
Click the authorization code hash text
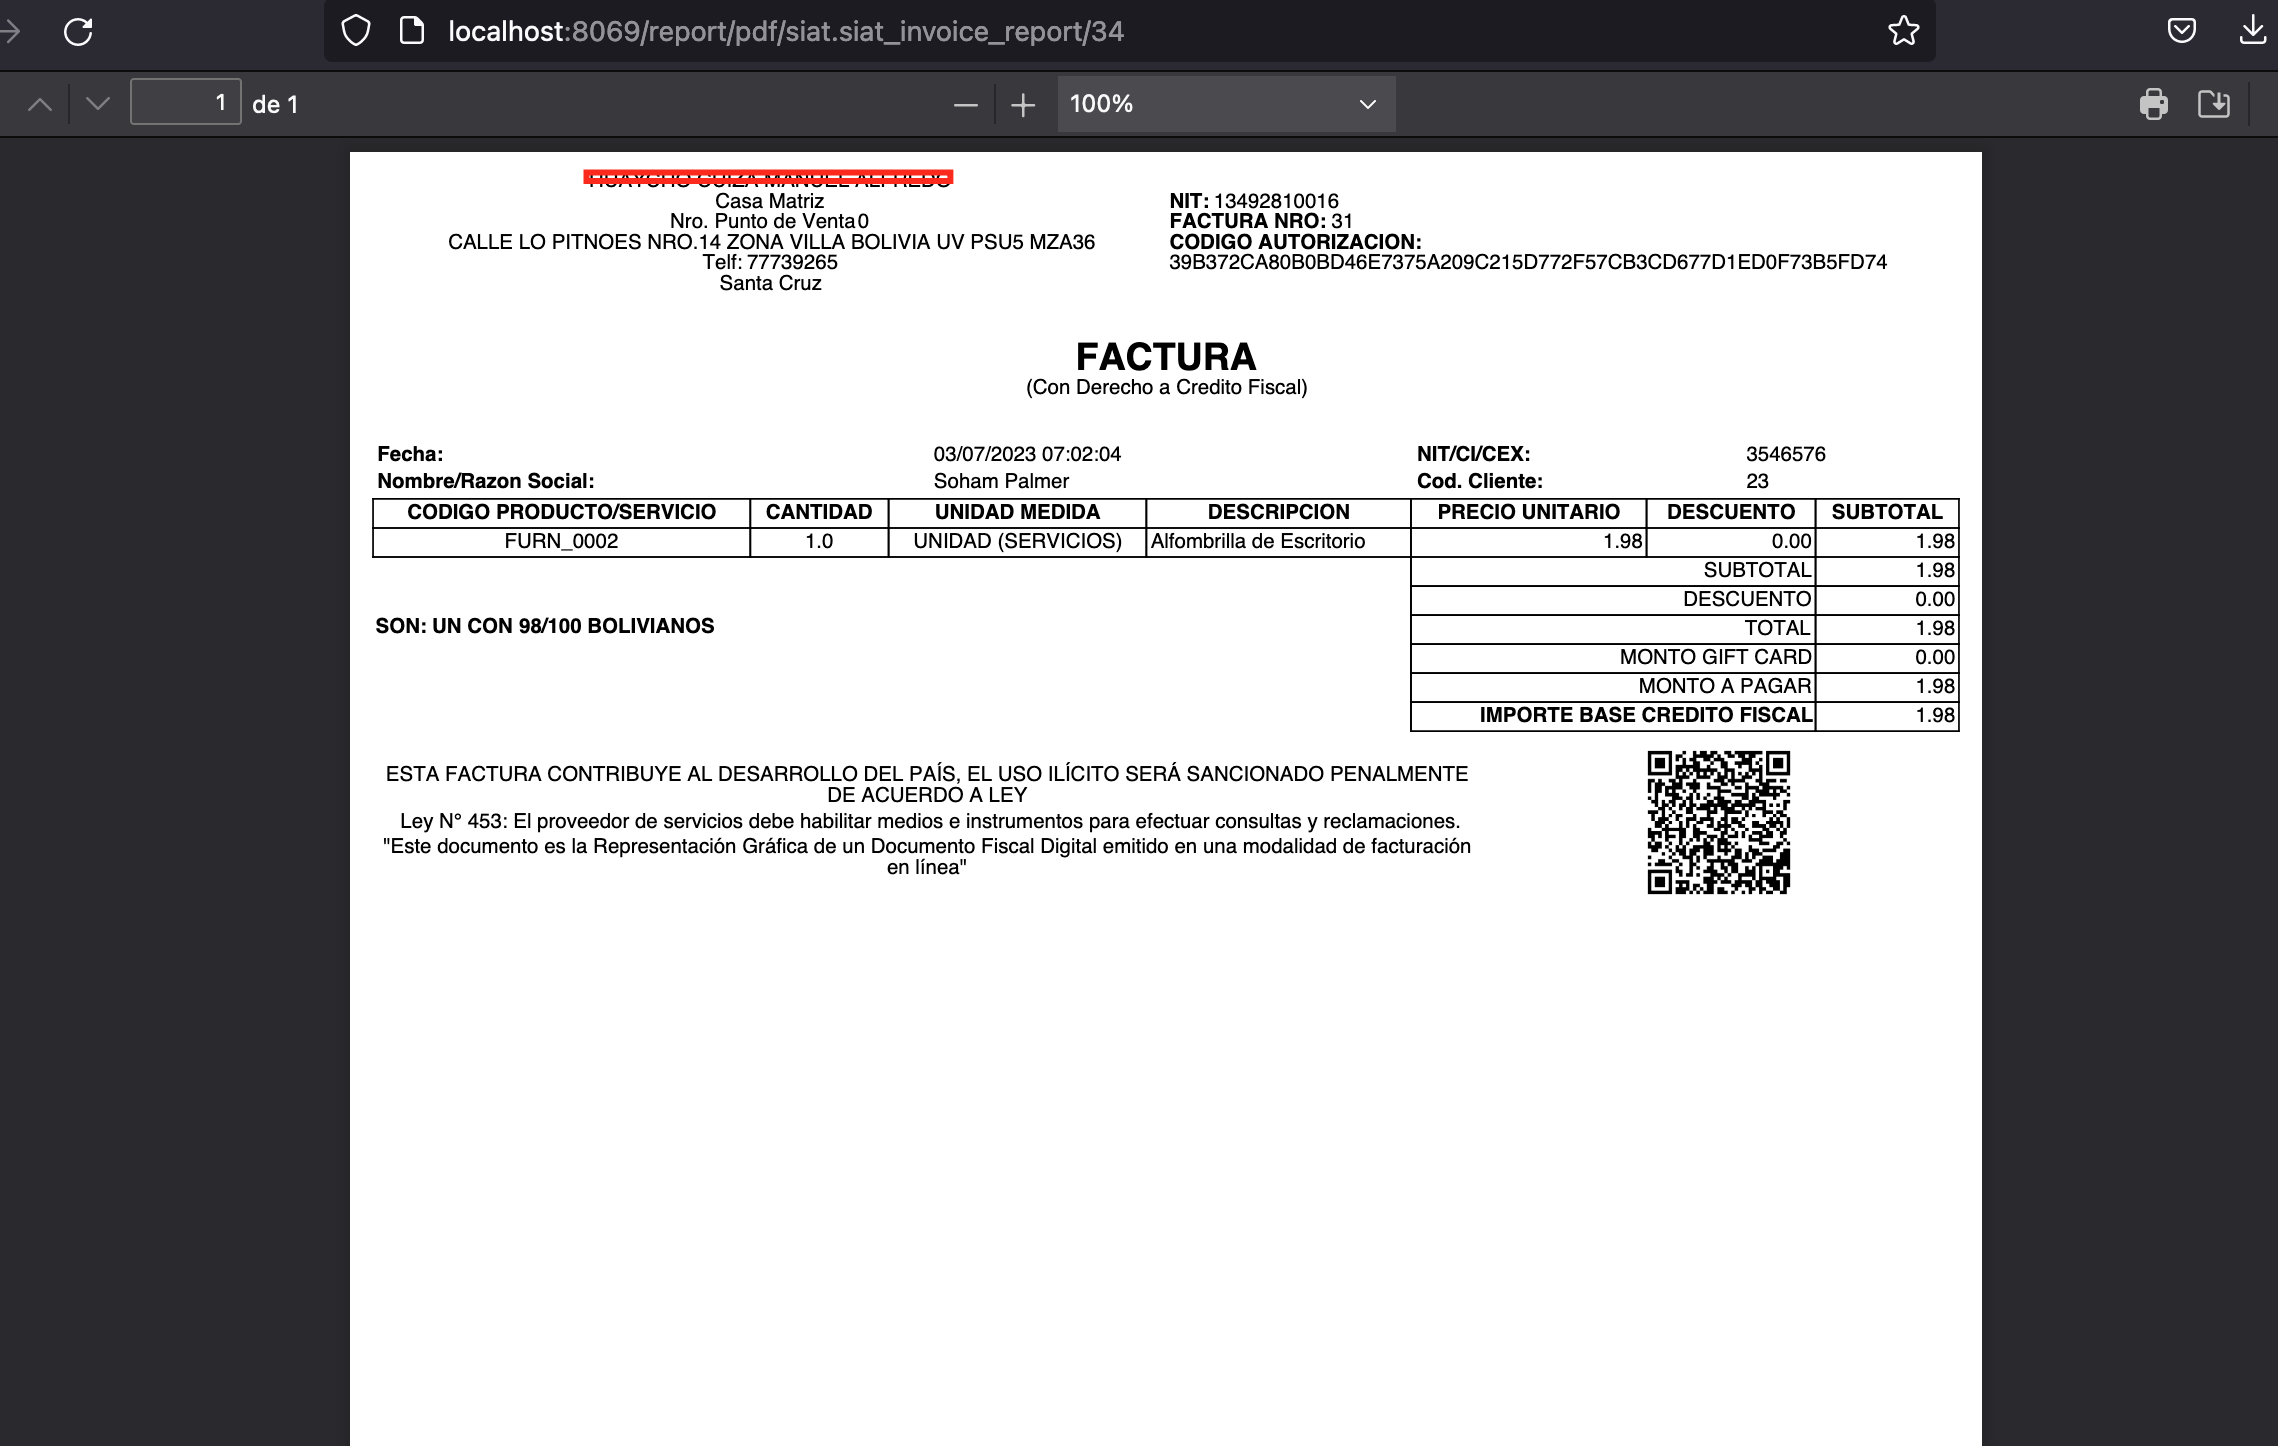pyautogui.click(x=1527, y=263)
